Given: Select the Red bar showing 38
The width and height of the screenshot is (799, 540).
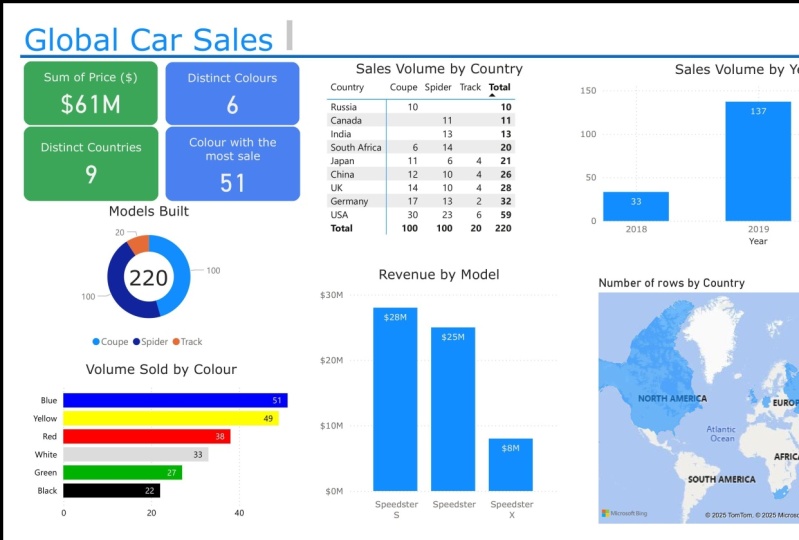Looking at the screenshot, I should pos(147,437).
